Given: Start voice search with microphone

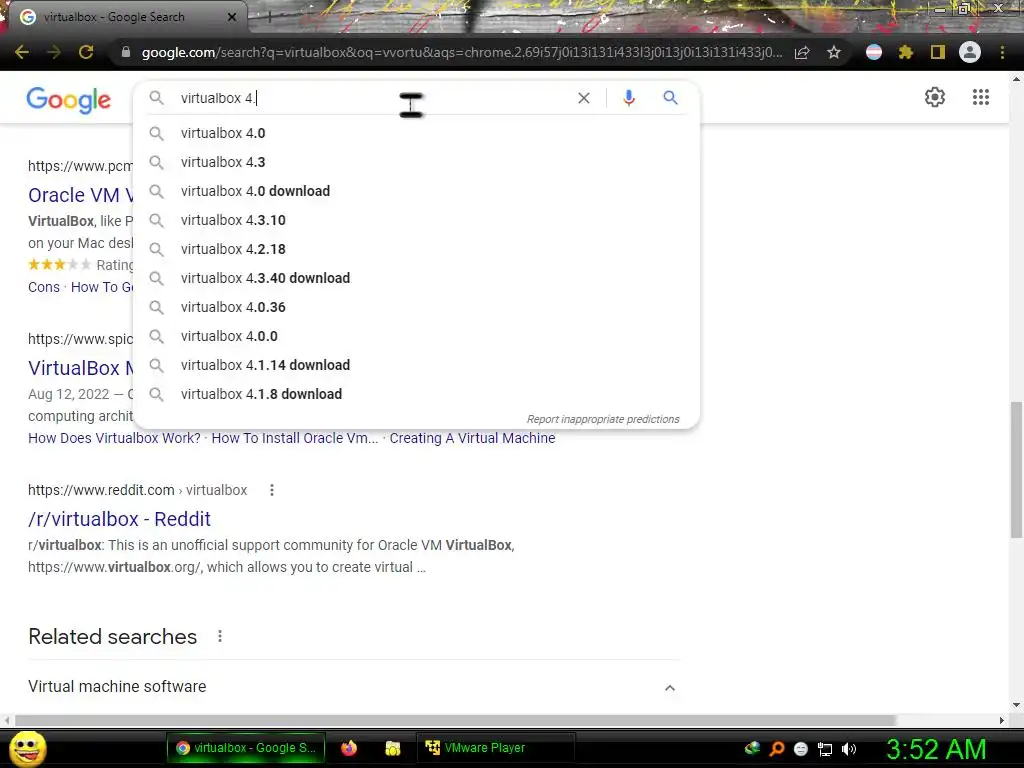Looking at the screenshot, I should 629,98.
